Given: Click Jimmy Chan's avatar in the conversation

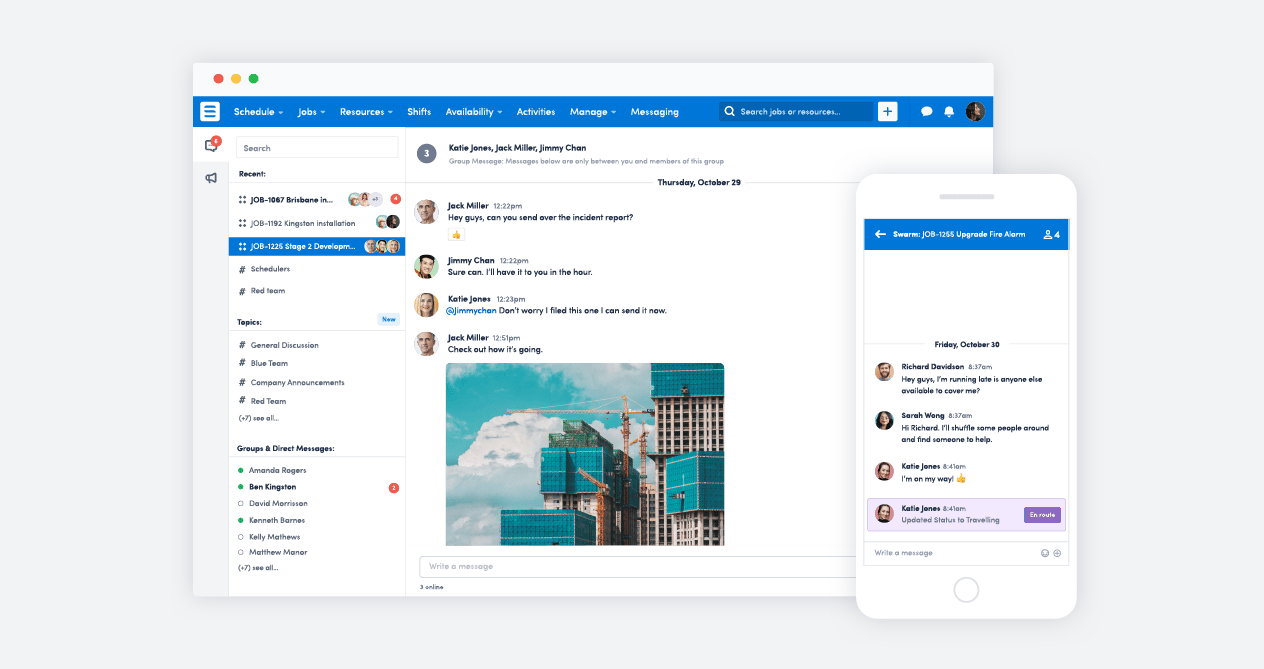Looking at the screenshot, I should click(x=427, y=266).
